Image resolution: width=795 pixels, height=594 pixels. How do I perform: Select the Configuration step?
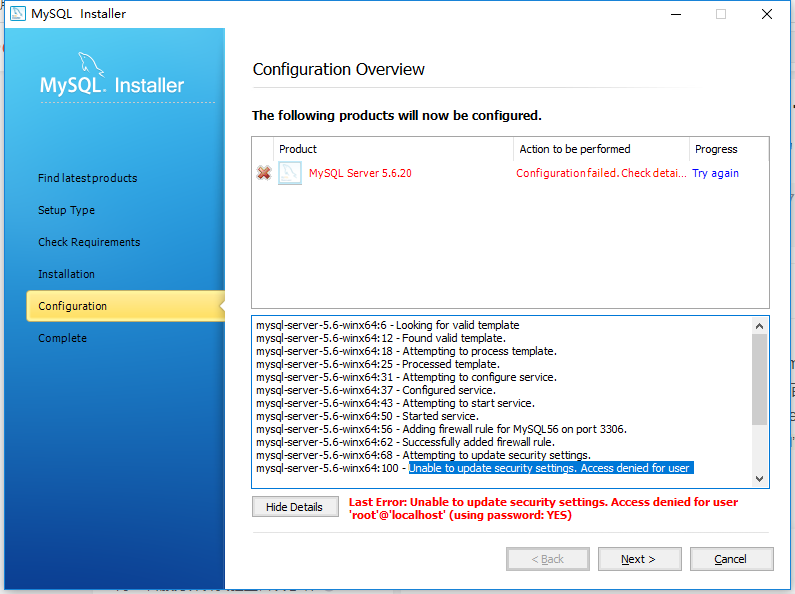pyautogui.click(x=125, y=306)
